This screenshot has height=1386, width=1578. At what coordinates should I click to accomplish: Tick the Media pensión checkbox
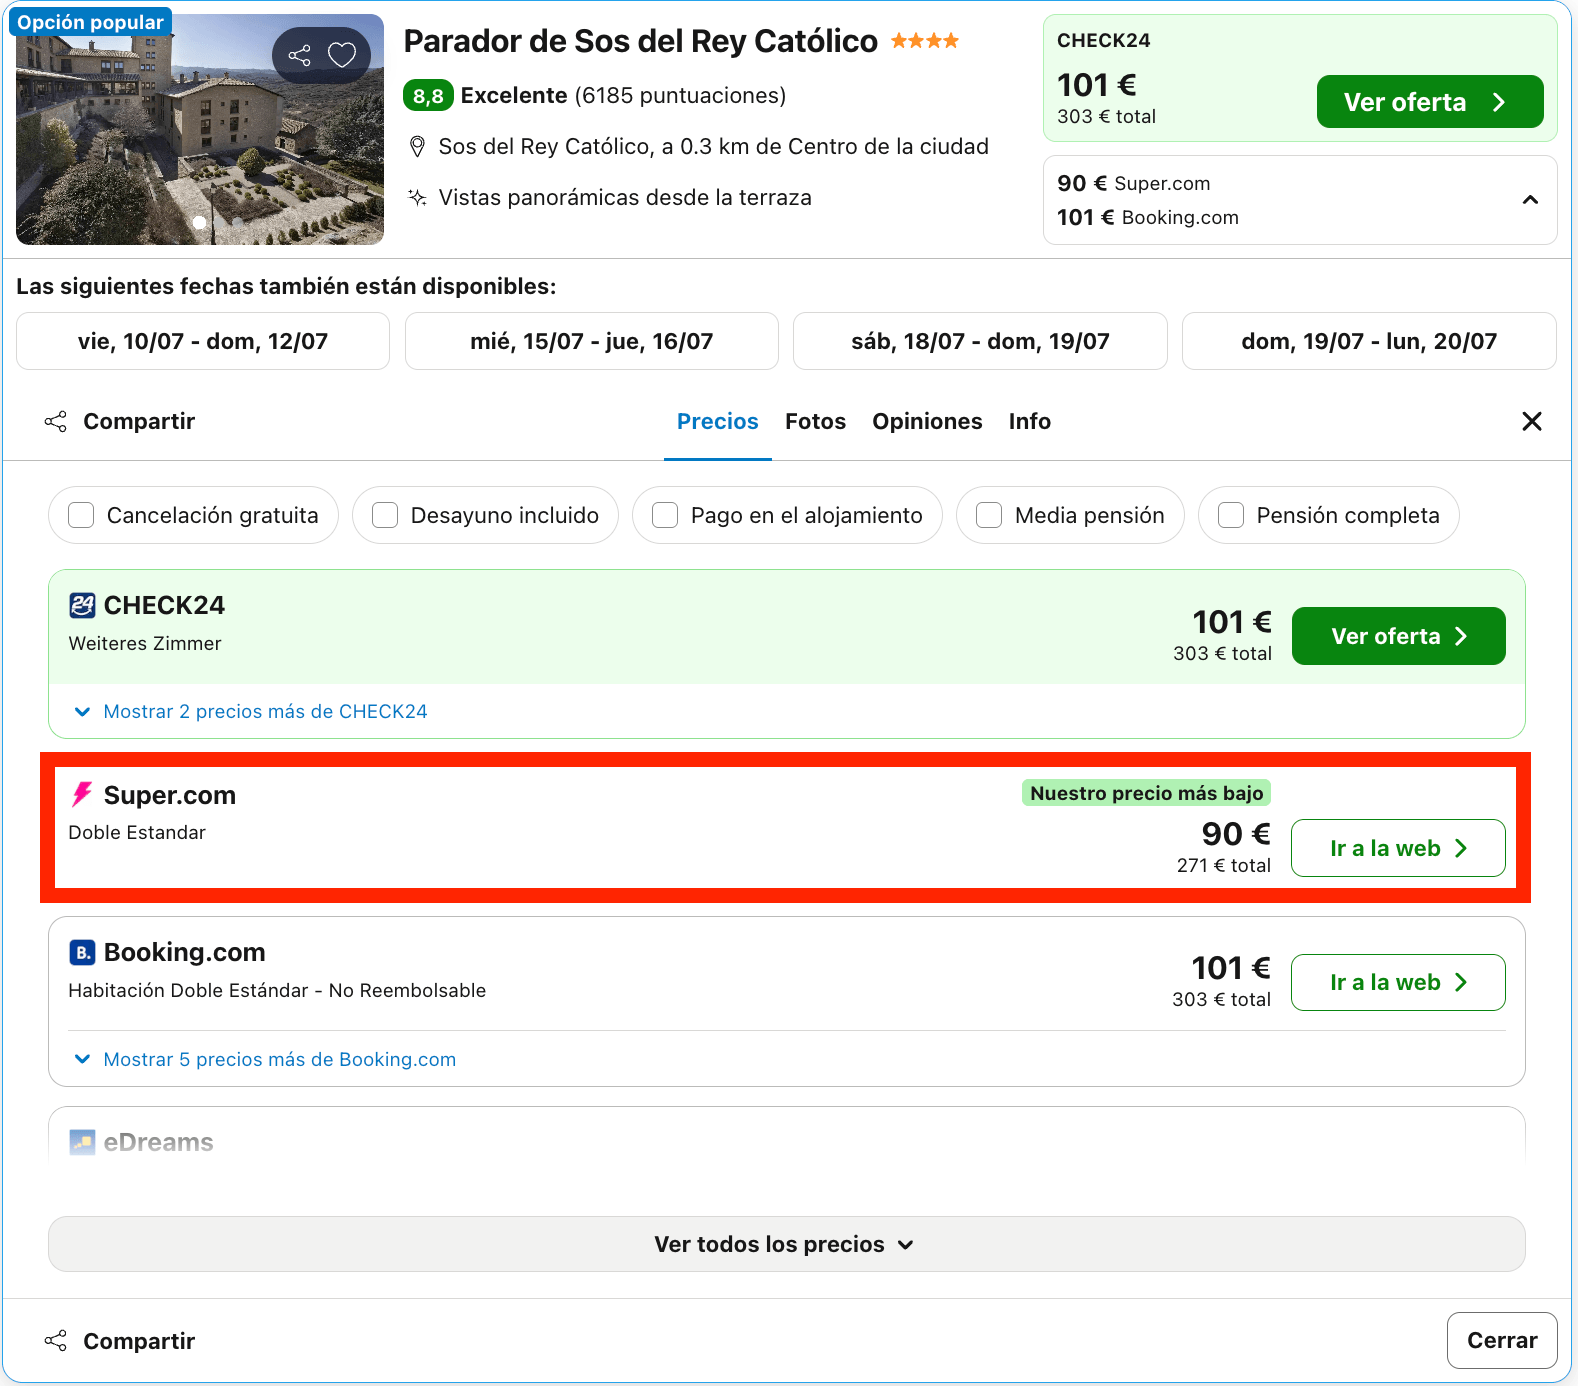(989, 515)
